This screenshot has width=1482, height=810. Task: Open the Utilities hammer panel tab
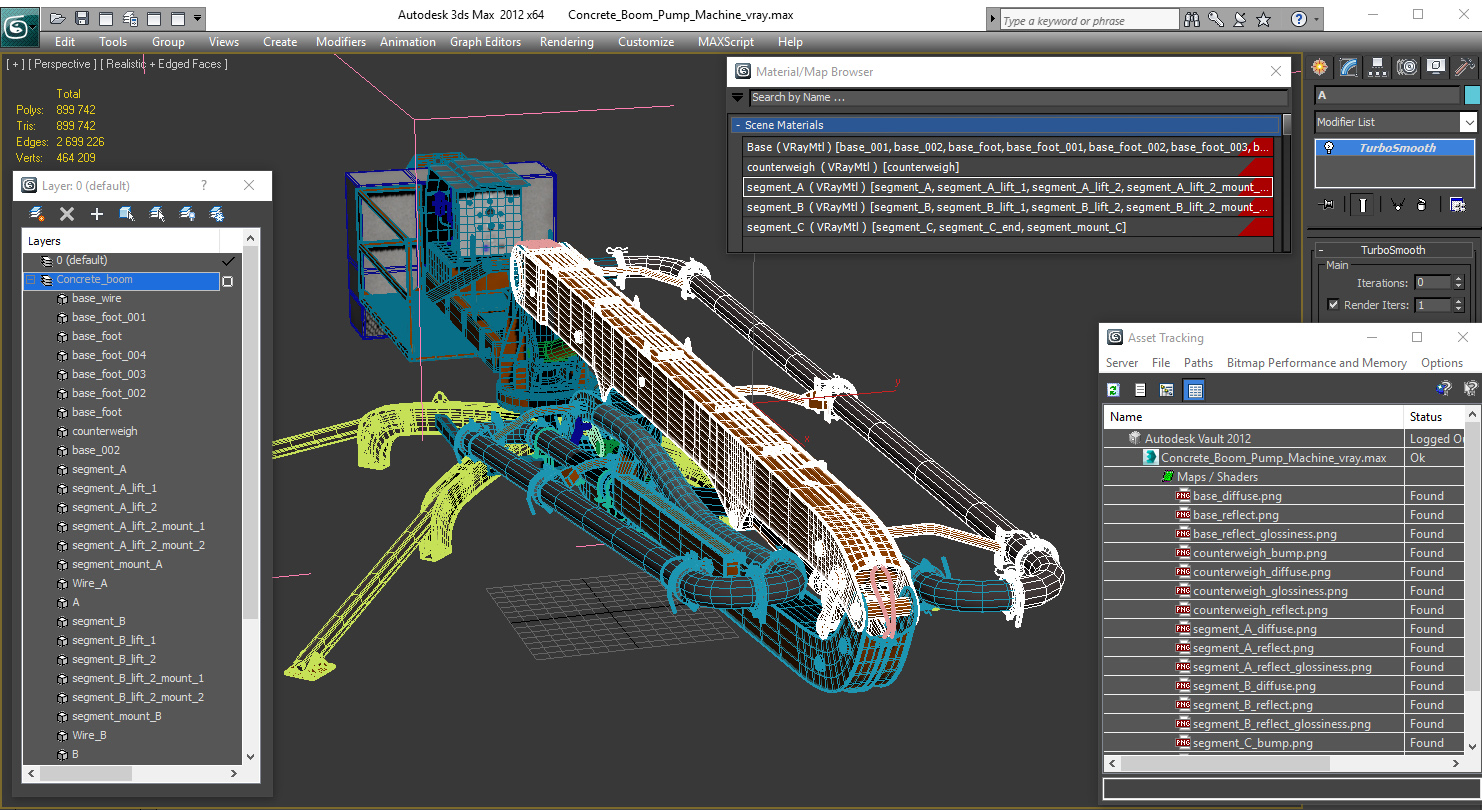click(1465, 67)
